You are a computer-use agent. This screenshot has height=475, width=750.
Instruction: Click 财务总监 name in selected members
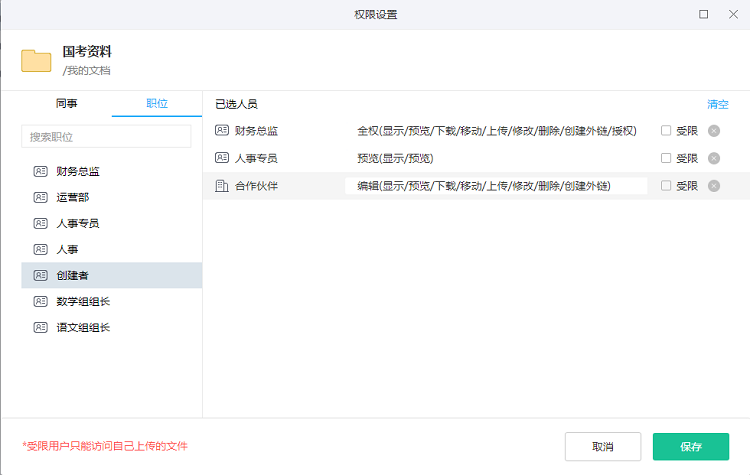point(256,131)
